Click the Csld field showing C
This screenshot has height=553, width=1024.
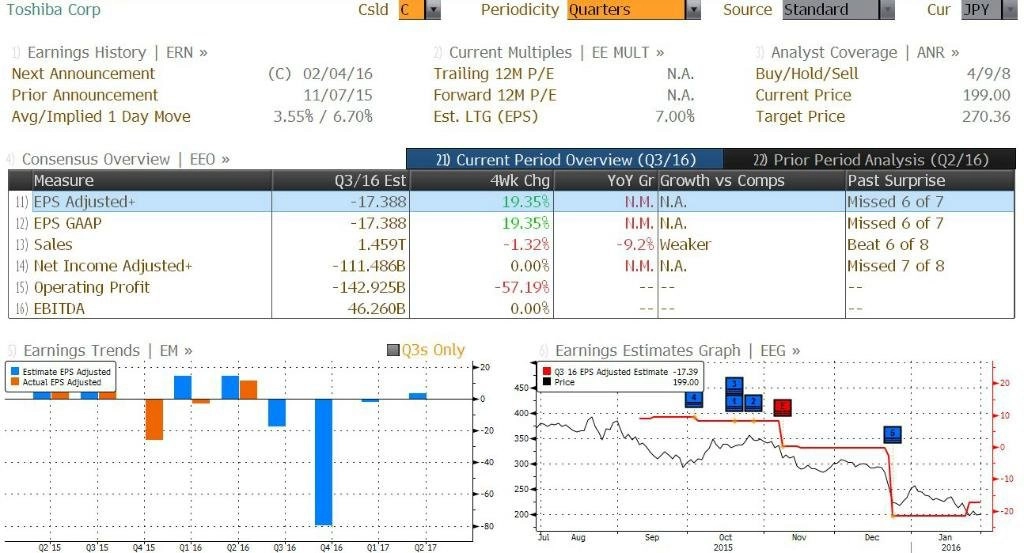click(x=412, y=10)
